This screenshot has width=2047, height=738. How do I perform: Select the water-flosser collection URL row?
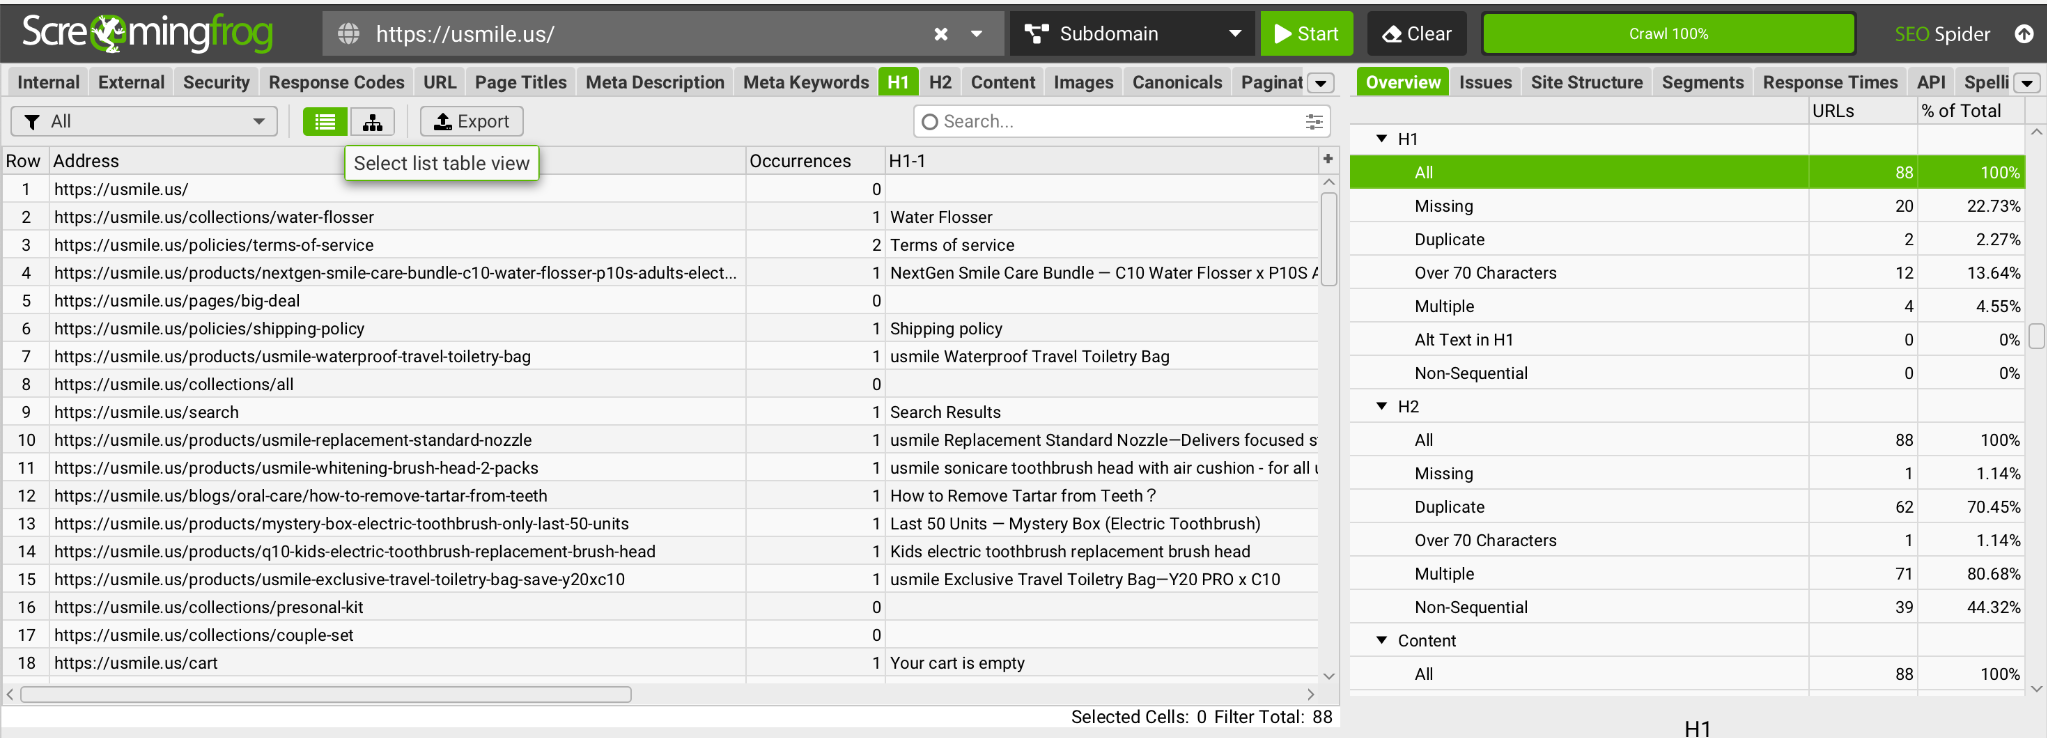pos(660,217)
